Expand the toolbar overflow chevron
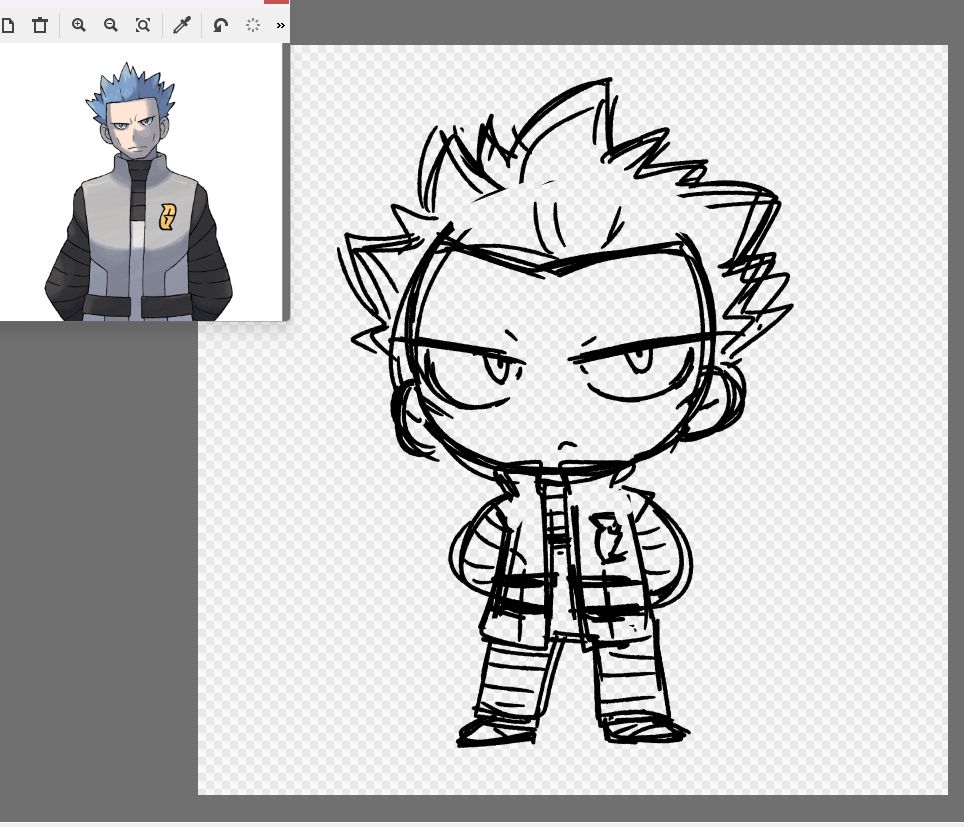The height and width of the screenshot is (827, 964). coord(280,25)
